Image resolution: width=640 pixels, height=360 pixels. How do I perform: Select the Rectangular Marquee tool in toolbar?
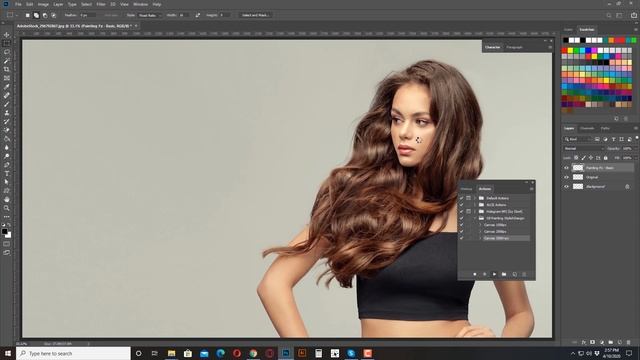pos(7,43)
